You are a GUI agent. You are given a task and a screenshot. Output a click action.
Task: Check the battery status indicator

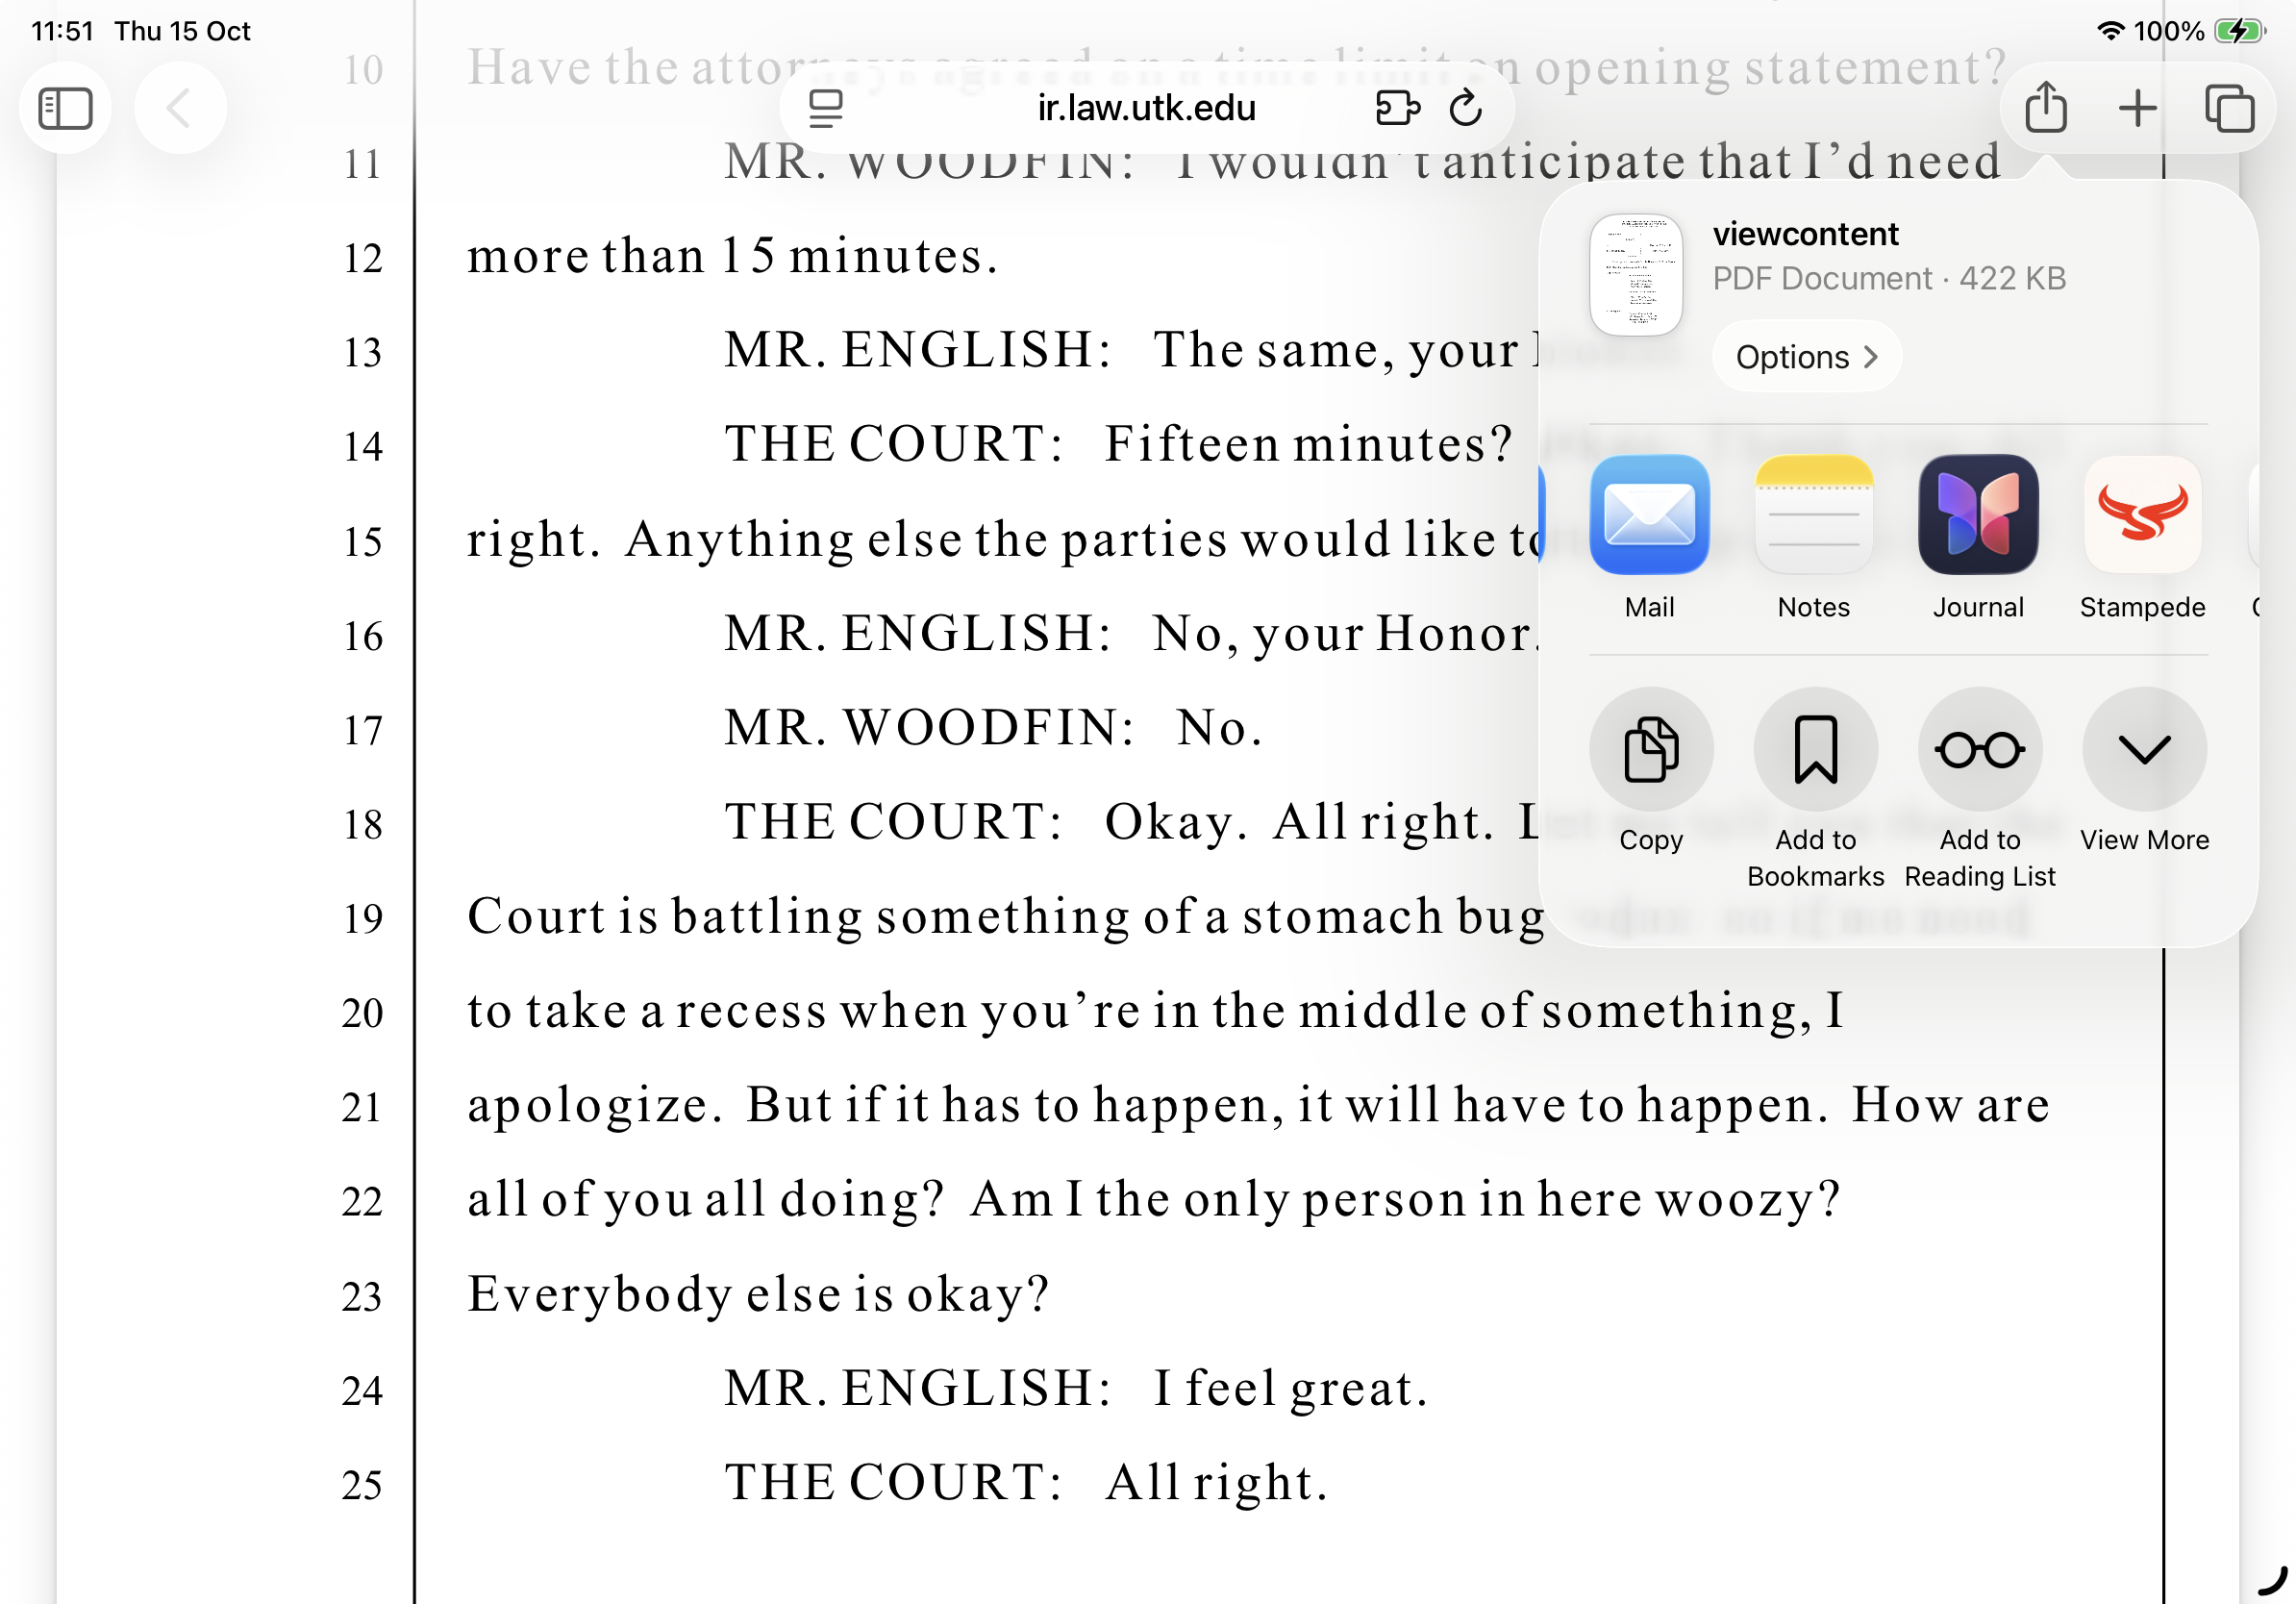tap(2239, 31)
